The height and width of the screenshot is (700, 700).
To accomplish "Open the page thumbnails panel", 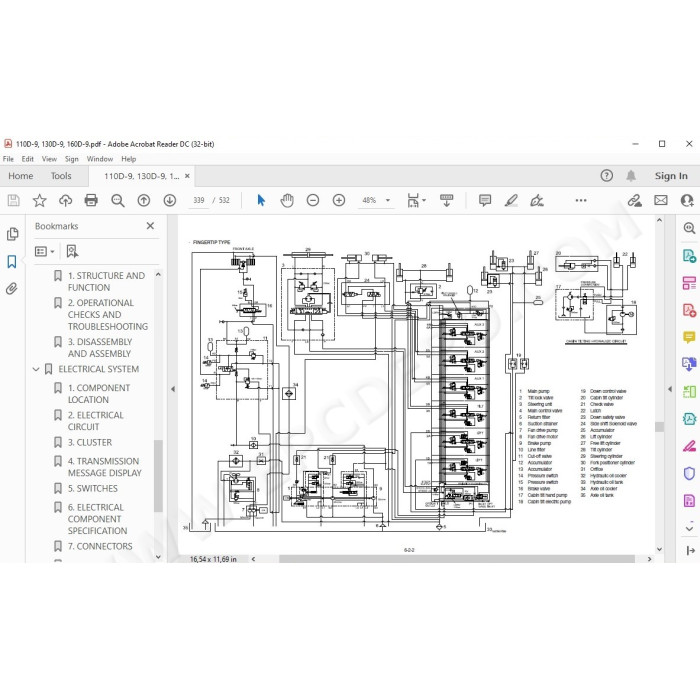I will (12, 234).
